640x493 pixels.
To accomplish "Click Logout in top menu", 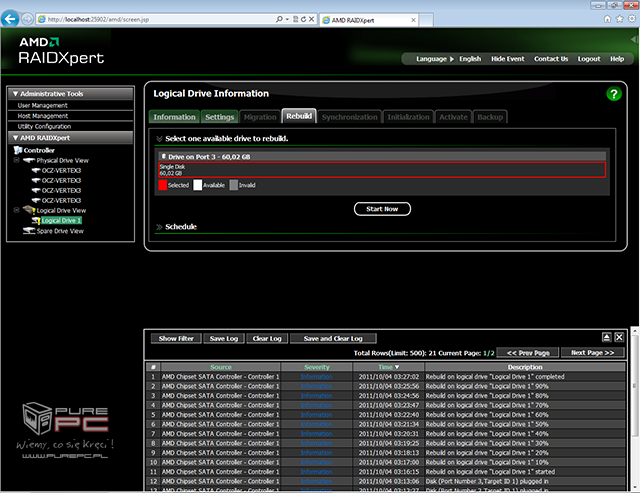I will (x=589, y=59).
